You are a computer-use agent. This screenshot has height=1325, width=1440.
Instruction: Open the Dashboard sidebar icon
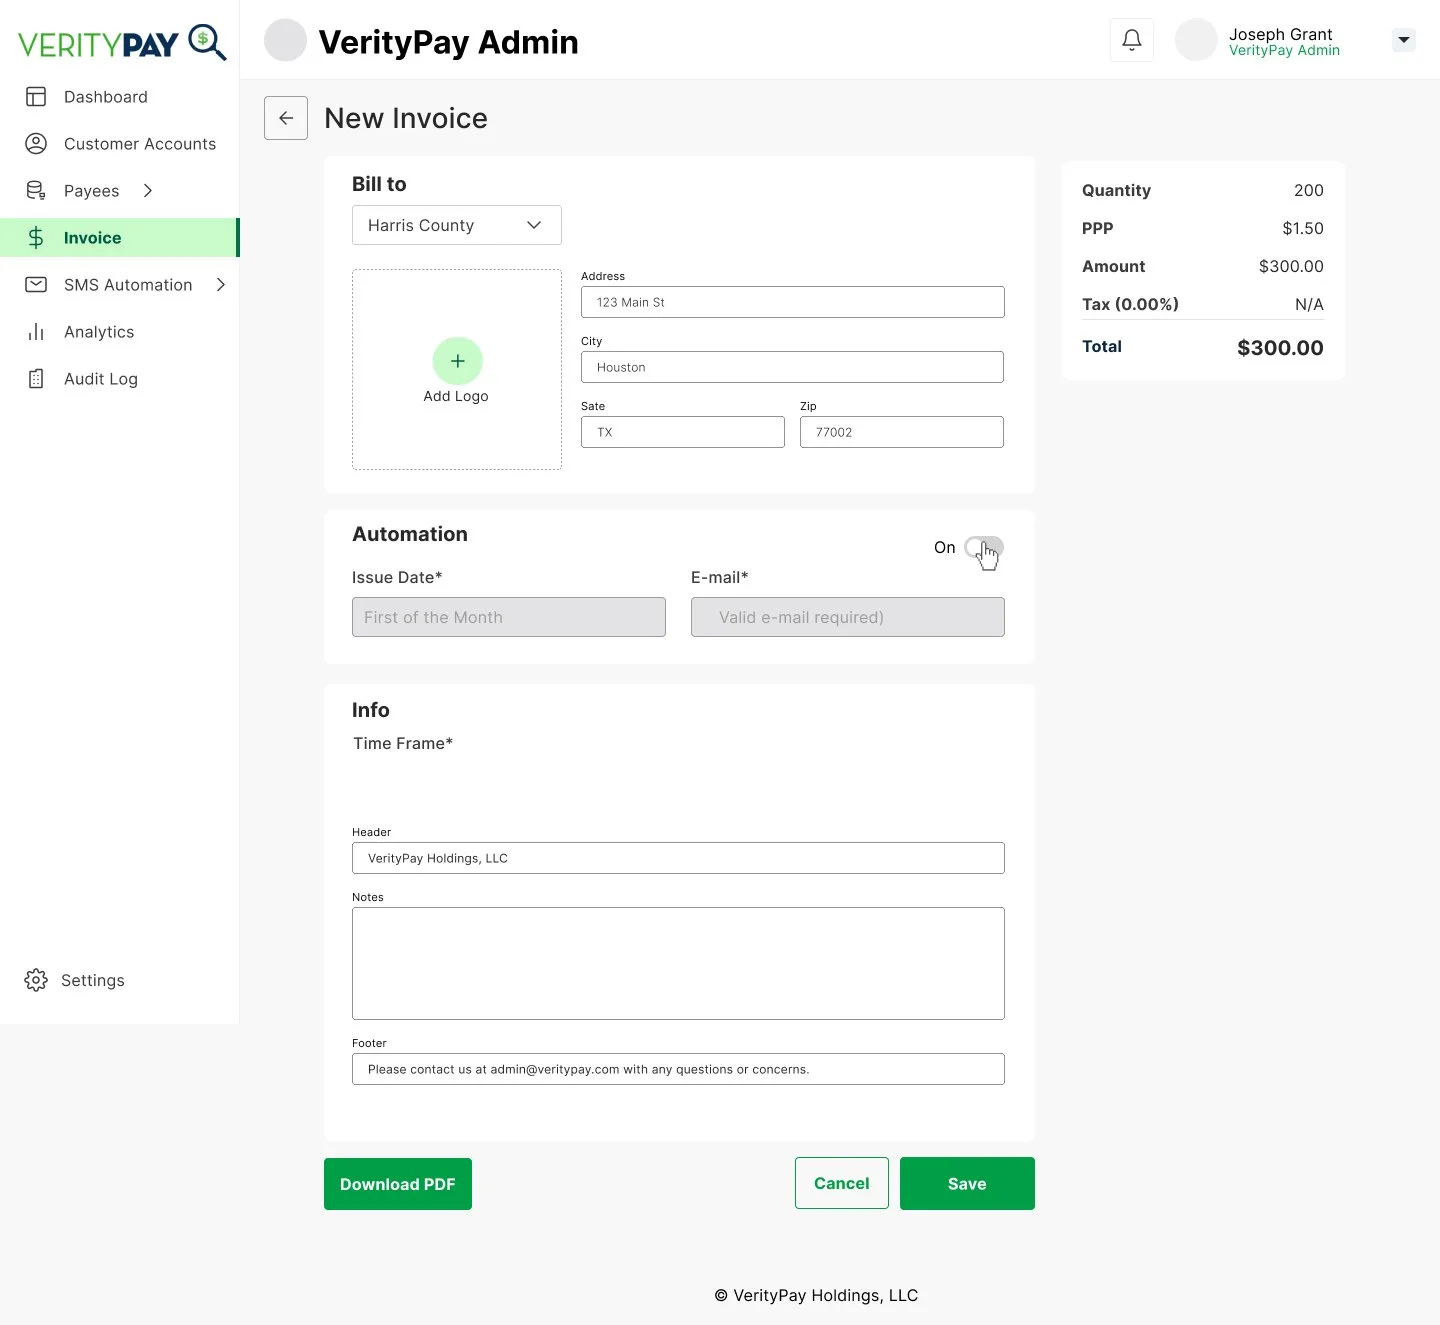(36, 96)
